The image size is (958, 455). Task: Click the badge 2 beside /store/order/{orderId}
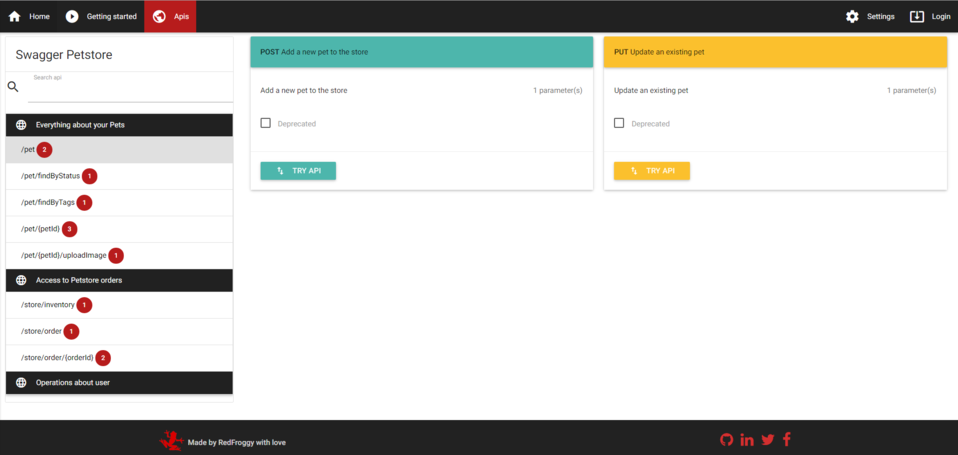coord(103,358)
